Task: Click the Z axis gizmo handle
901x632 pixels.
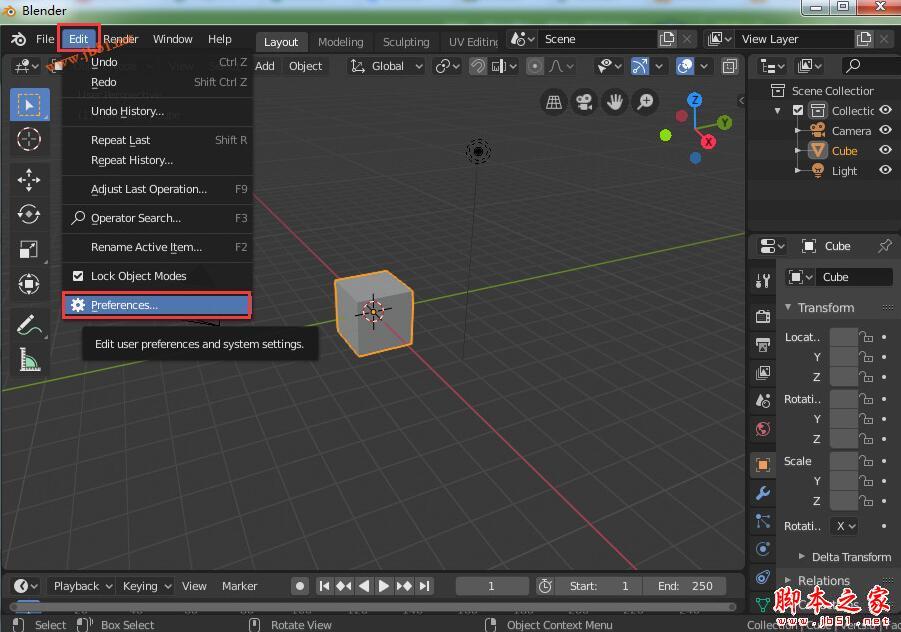Action: (695, 100)
